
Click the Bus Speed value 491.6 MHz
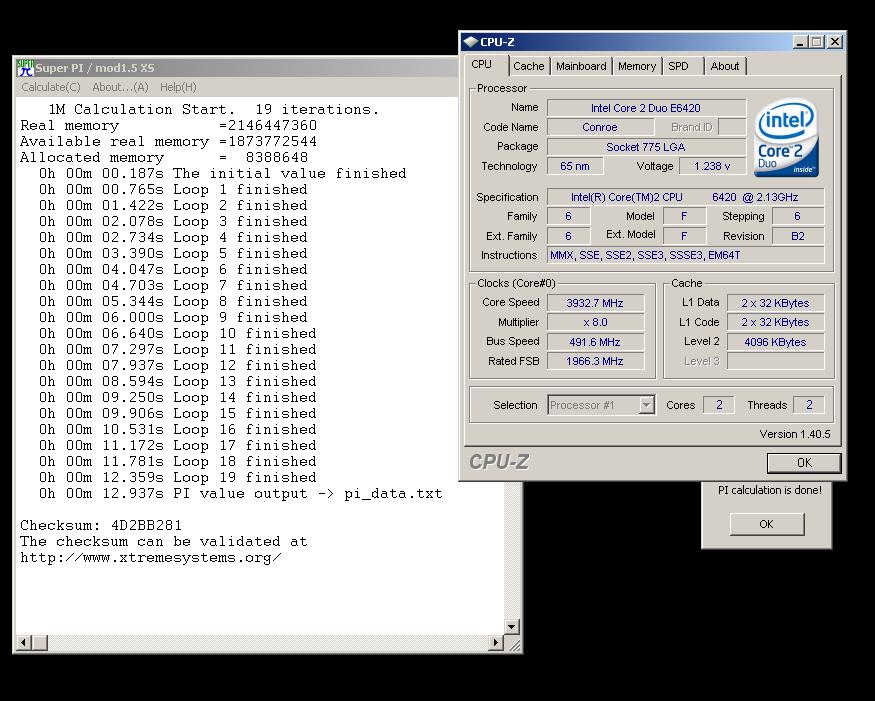tap(595, 342)
